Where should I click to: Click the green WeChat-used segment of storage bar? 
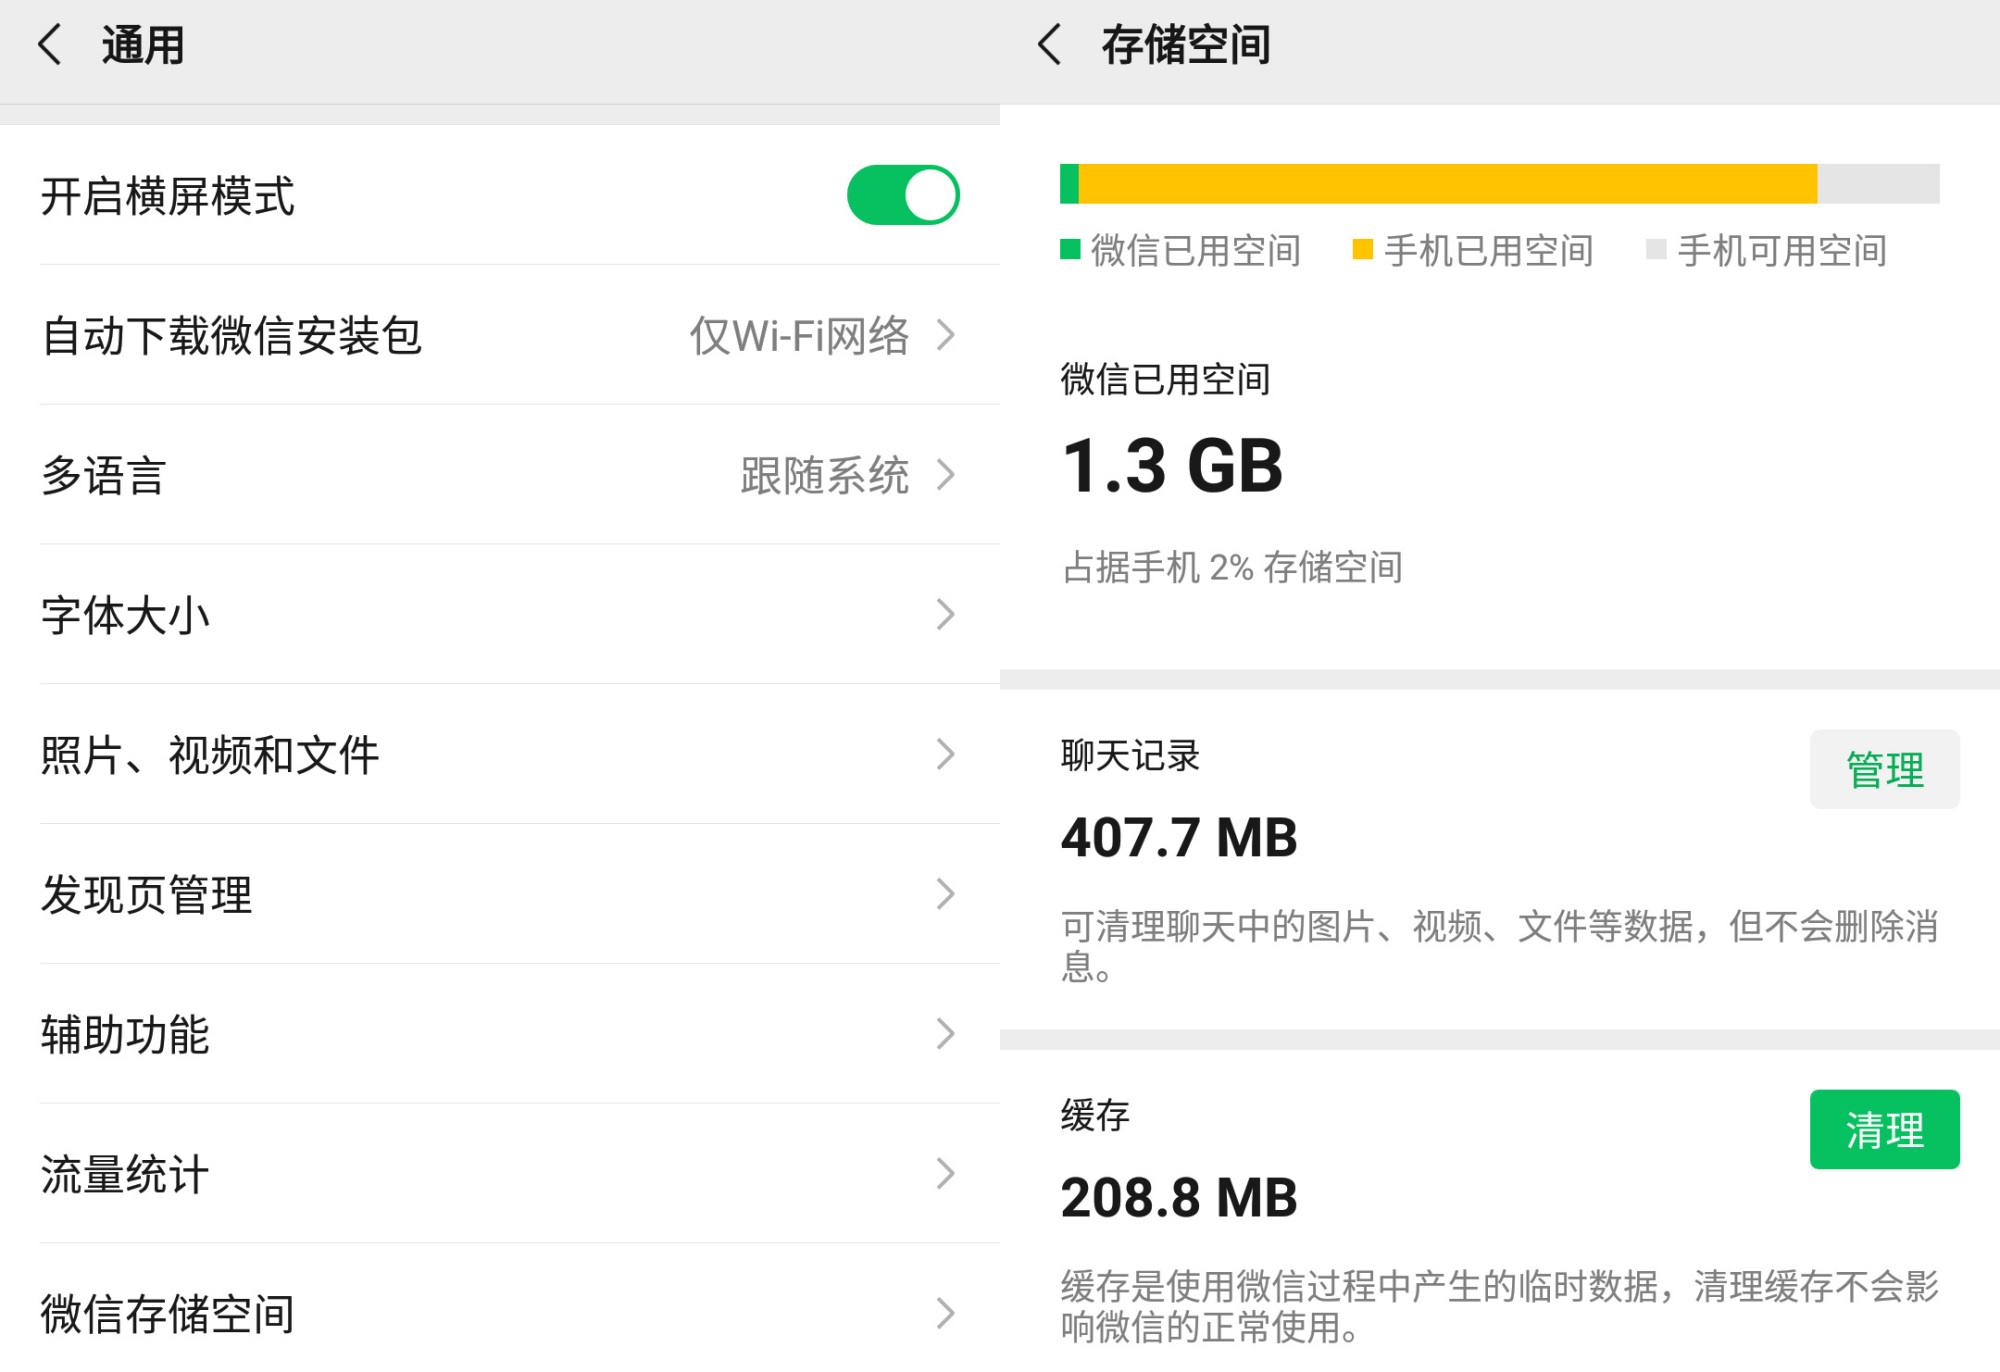pos(1069,184)
